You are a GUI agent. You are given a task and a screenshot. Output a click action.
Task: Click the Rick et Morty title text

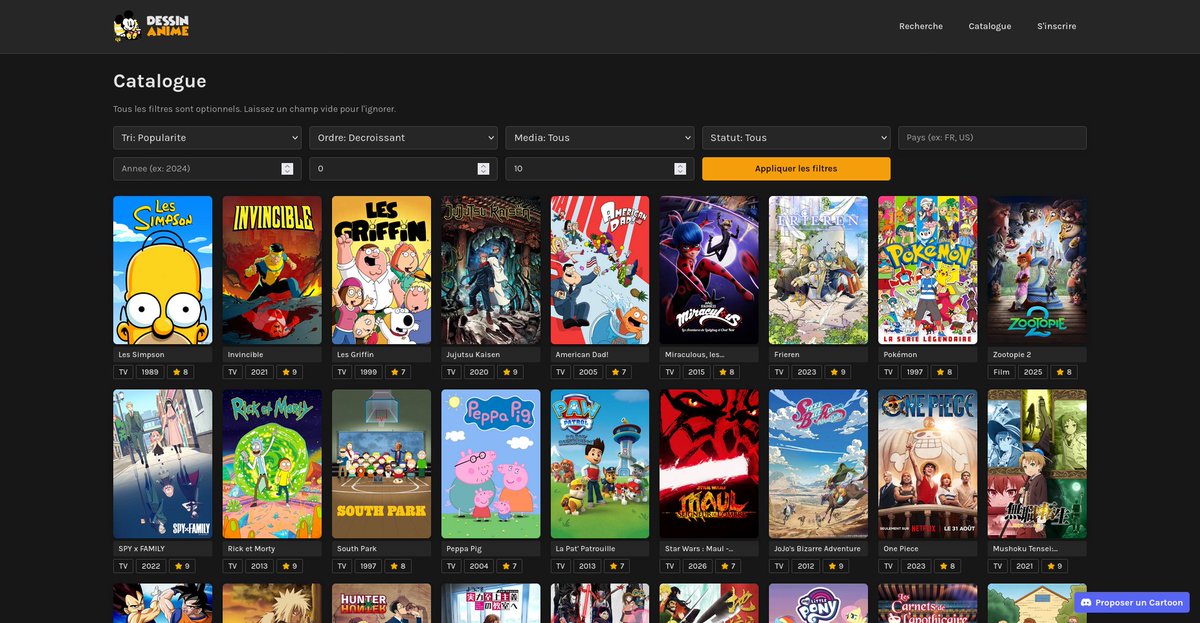[x=253, y=548]
